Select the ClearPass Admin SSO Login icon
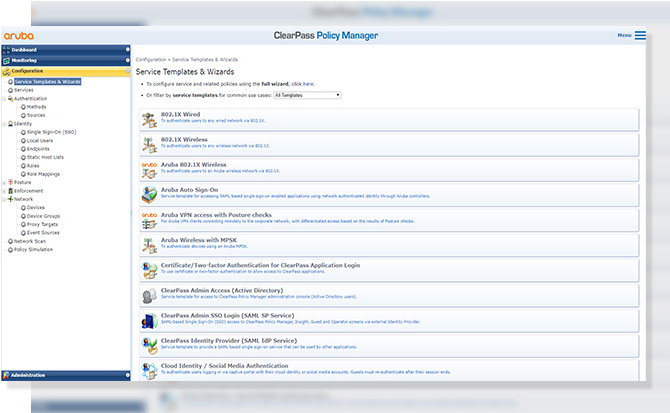The width and height of the screenshot is (670, 413). (x=149, y=319)
